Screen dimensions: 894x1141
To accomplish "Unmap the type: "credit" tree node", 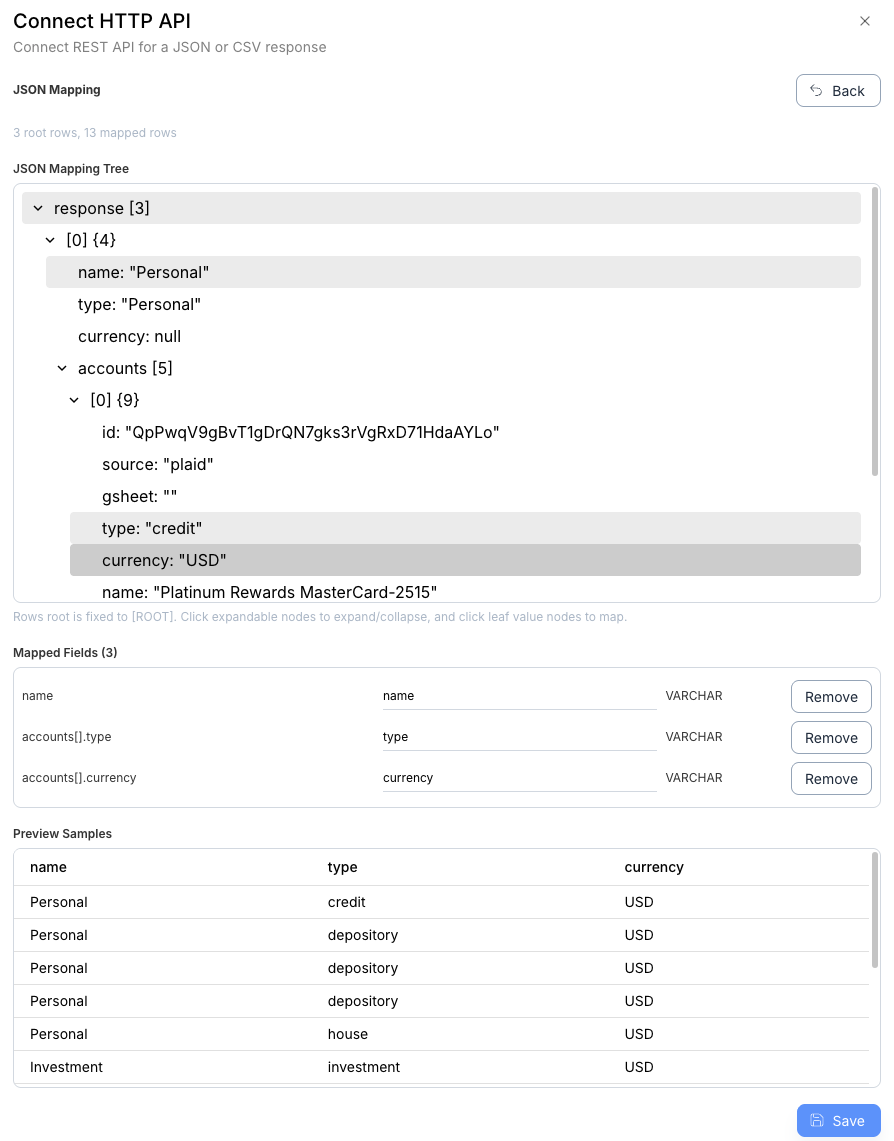I will pos(152,528).
